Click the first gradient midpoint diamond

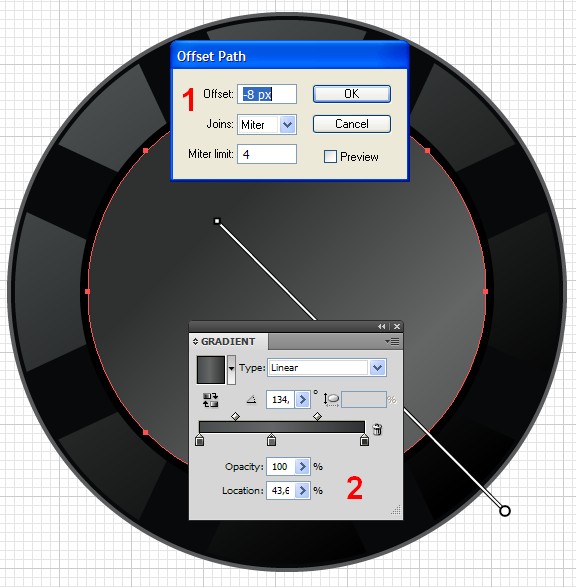pyautogui.click(x=235, y=416)
